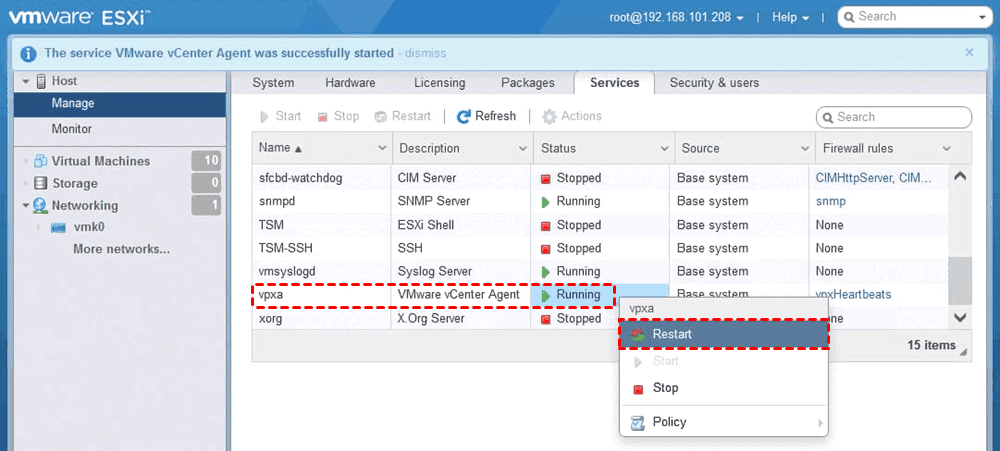Open the Storage item in navigator
The image size is (1000, 451).
tap(75, 184)
